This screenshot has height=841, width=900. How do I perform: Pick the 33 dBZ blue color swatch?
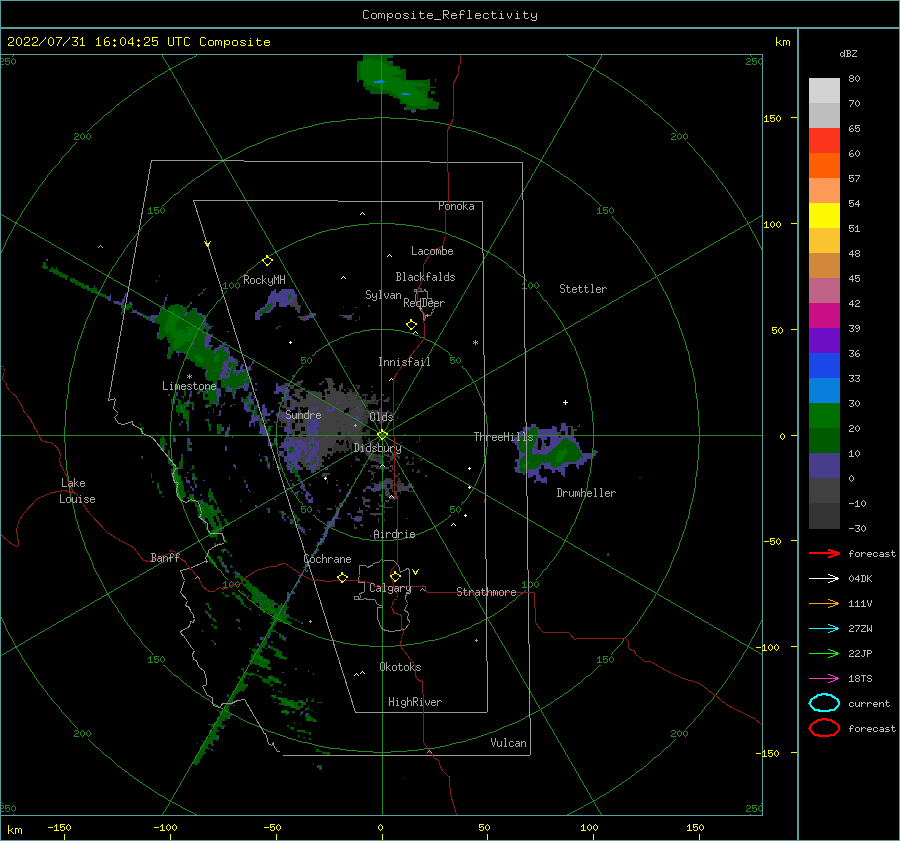tap(824, 390)
